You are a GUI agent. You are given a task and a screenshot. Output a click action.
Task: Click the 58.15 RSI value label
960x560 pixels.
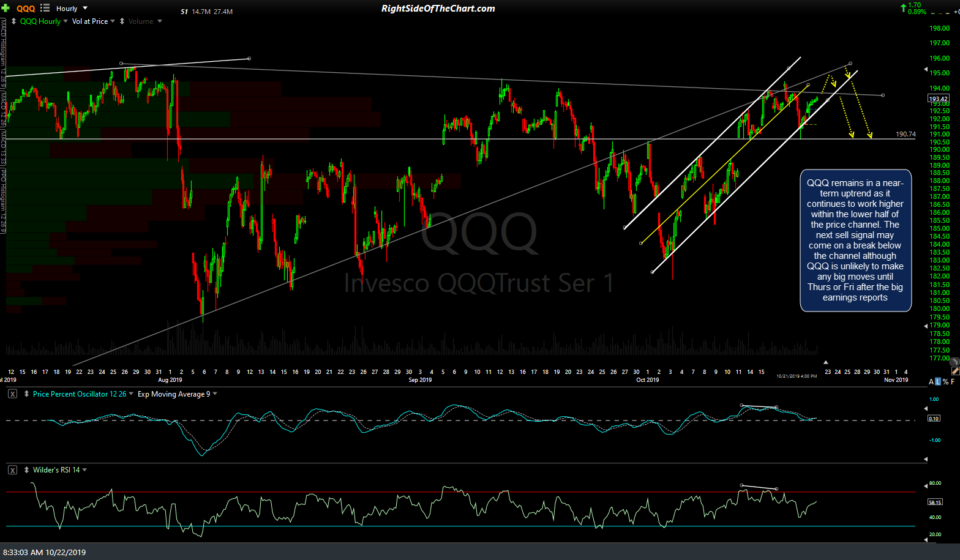click(x=935, y=502)
